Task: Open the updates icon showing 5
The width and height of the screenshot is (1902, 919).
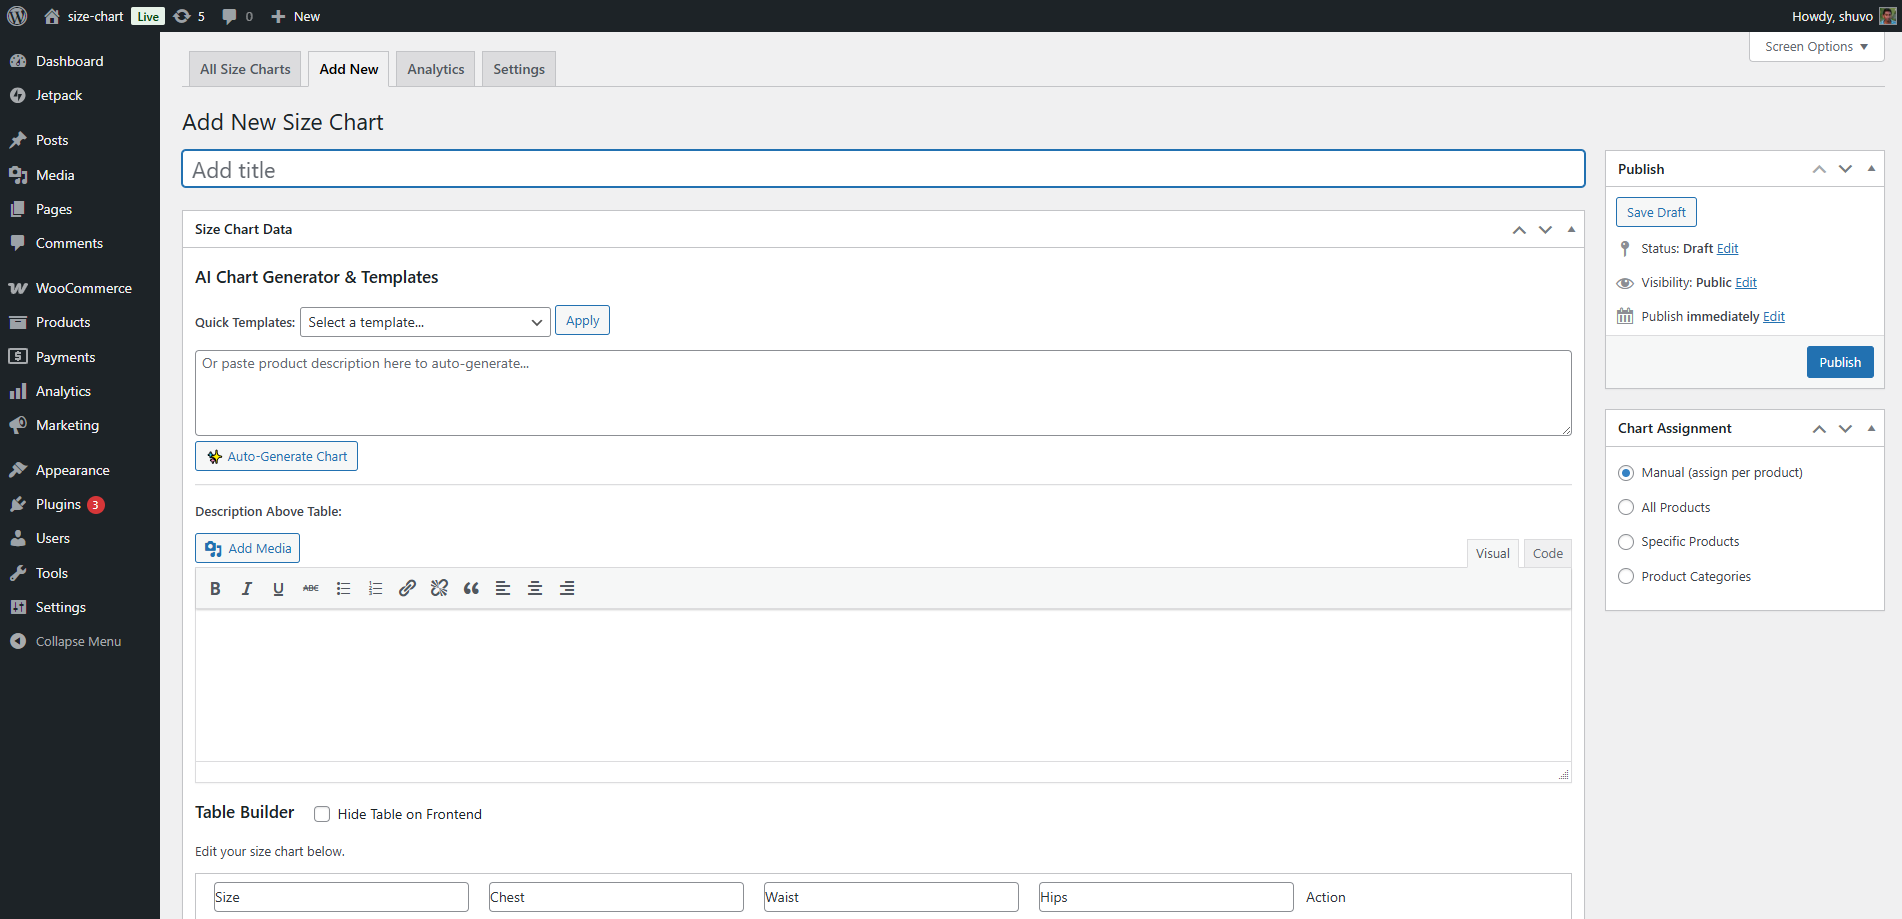Action: pyautogui.click(x=189, y=16)
